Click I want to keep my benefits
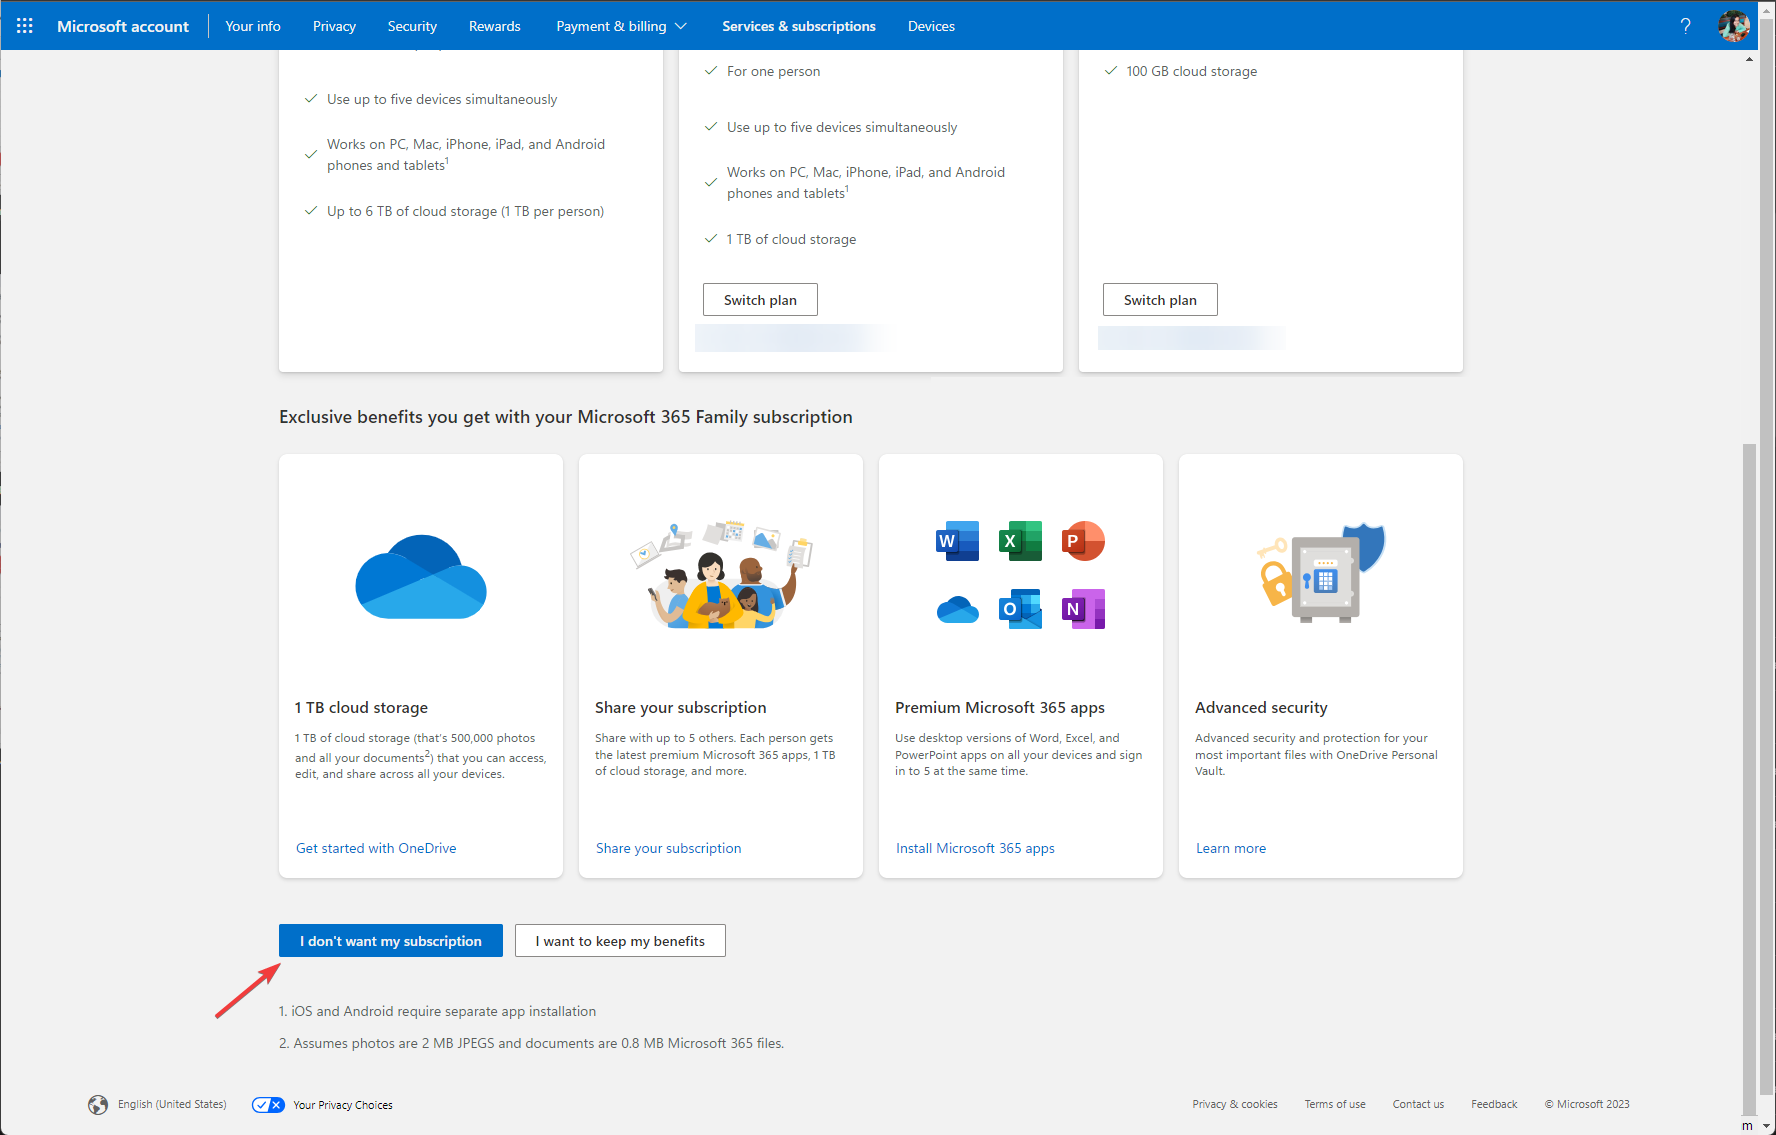This screenshot has width=1776, height=1135. click(620, 941)
